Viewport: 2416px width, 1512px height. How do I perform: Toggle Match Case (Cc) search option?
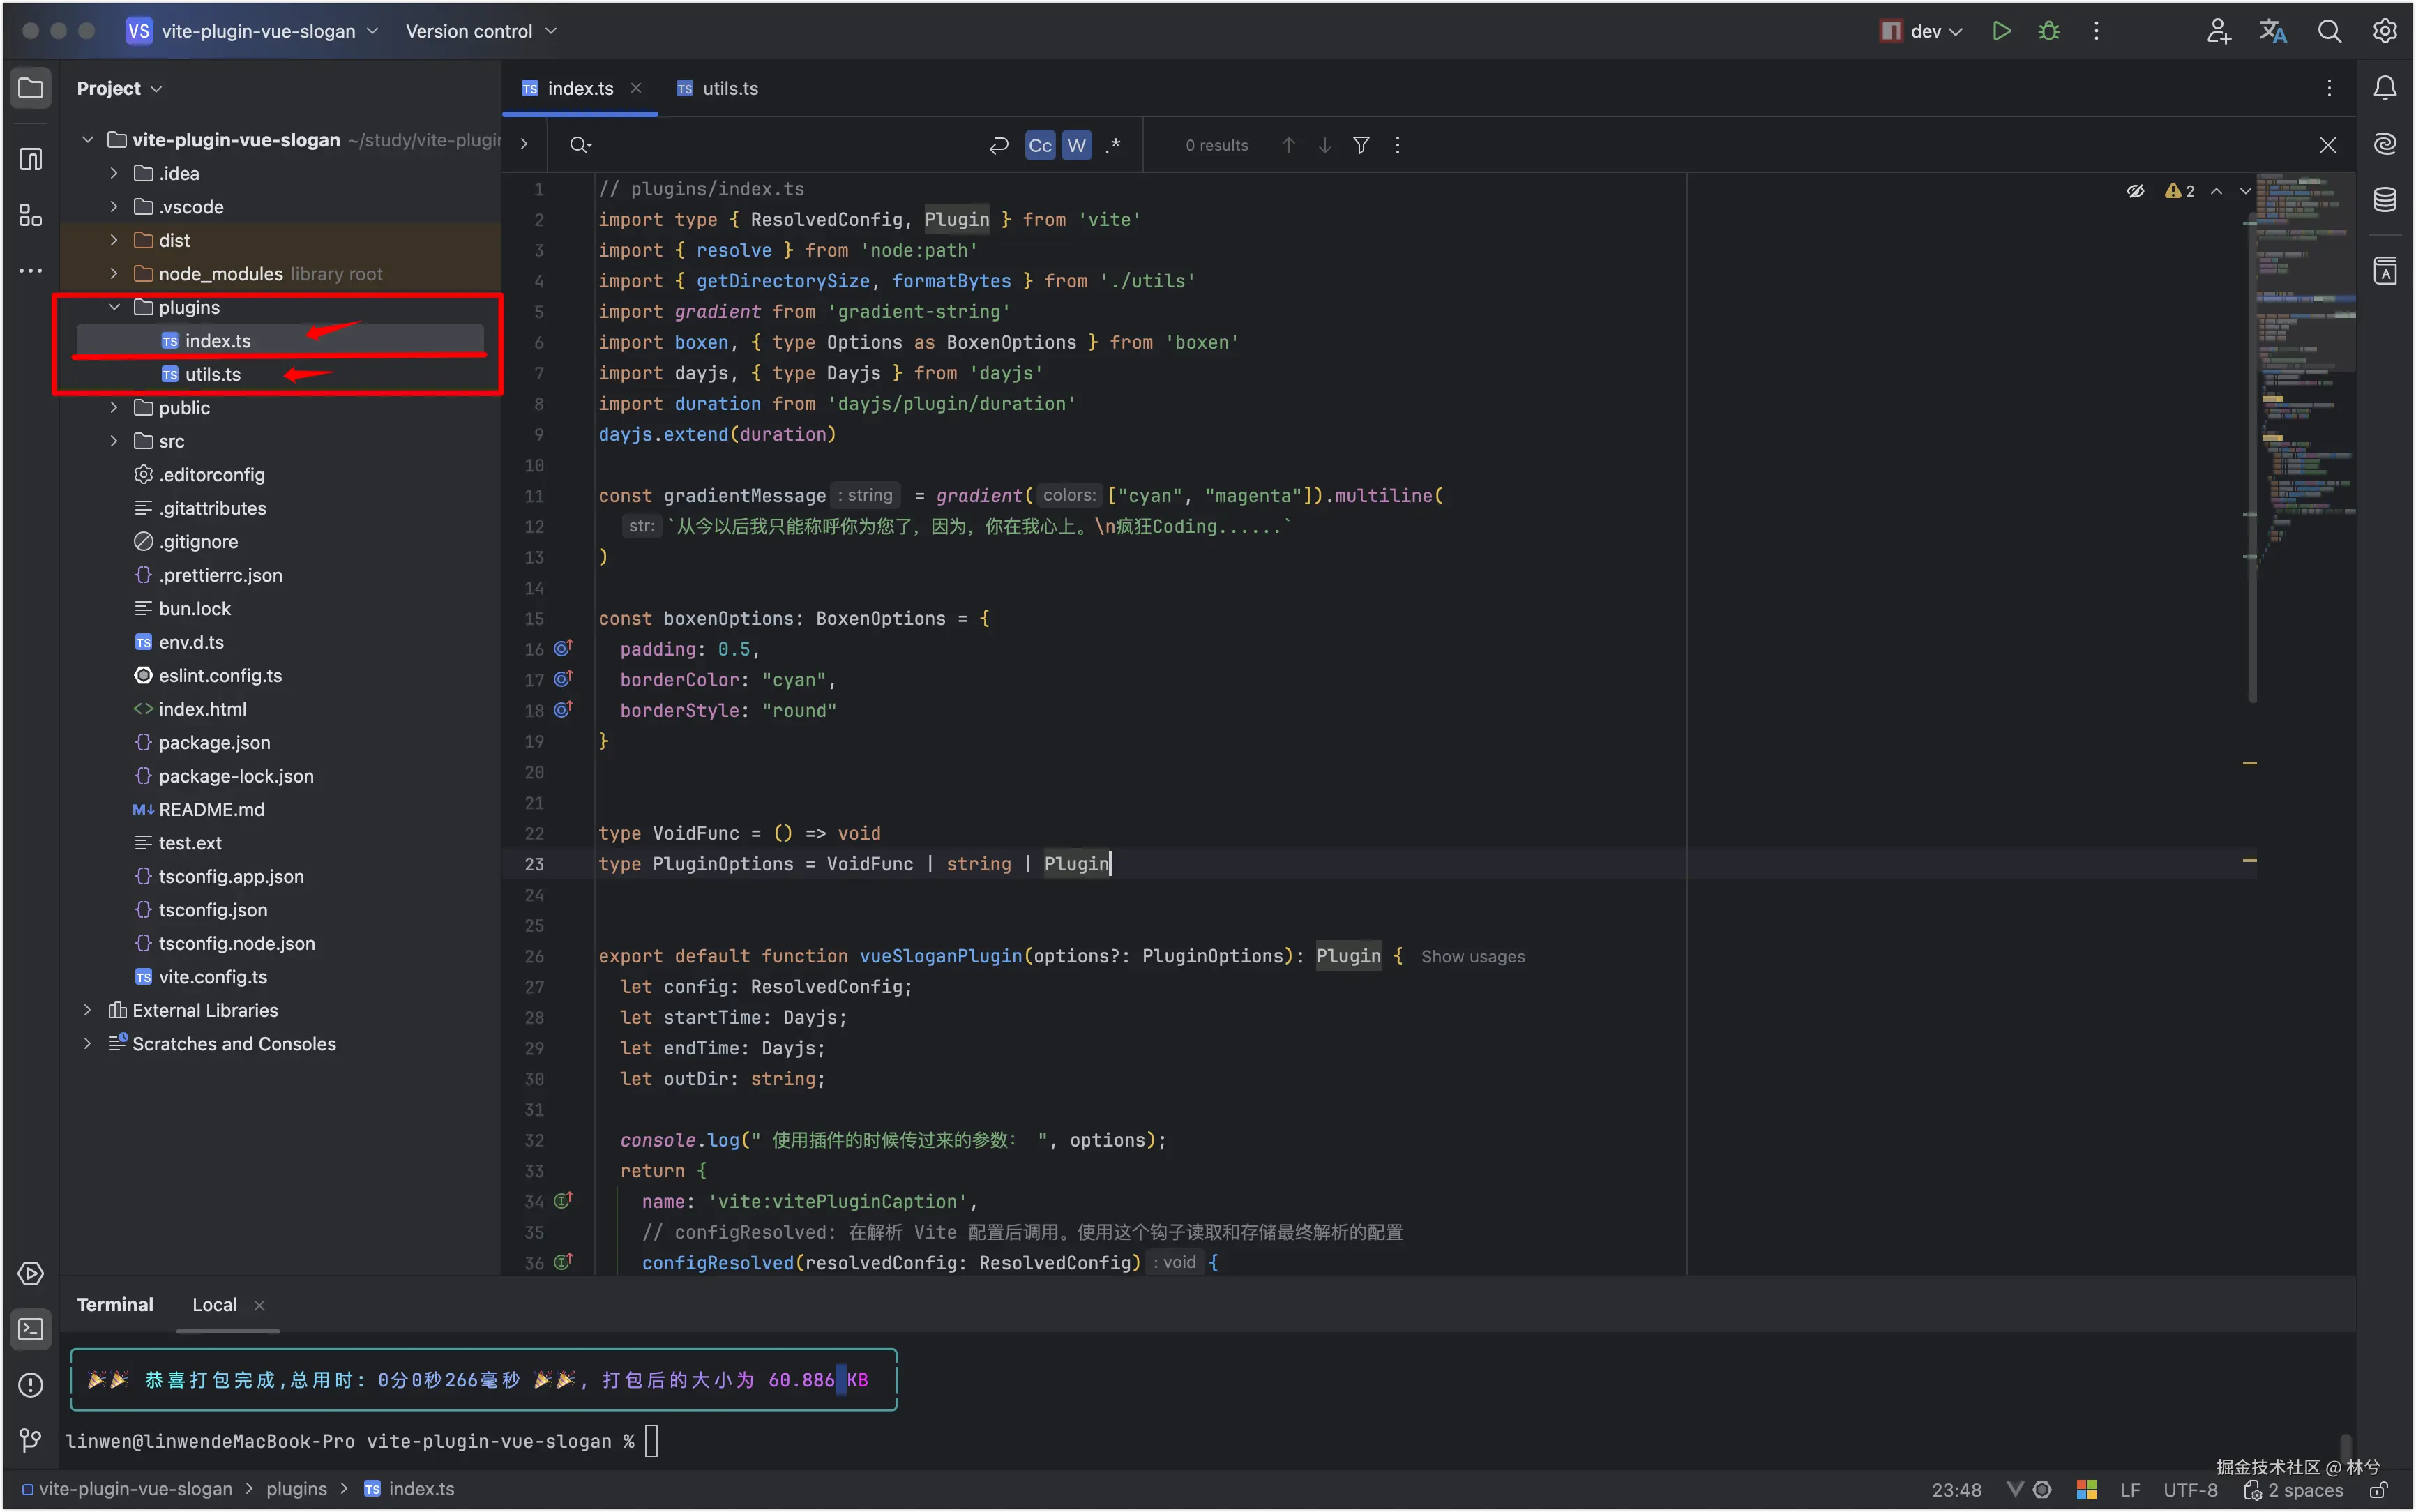1040,146
